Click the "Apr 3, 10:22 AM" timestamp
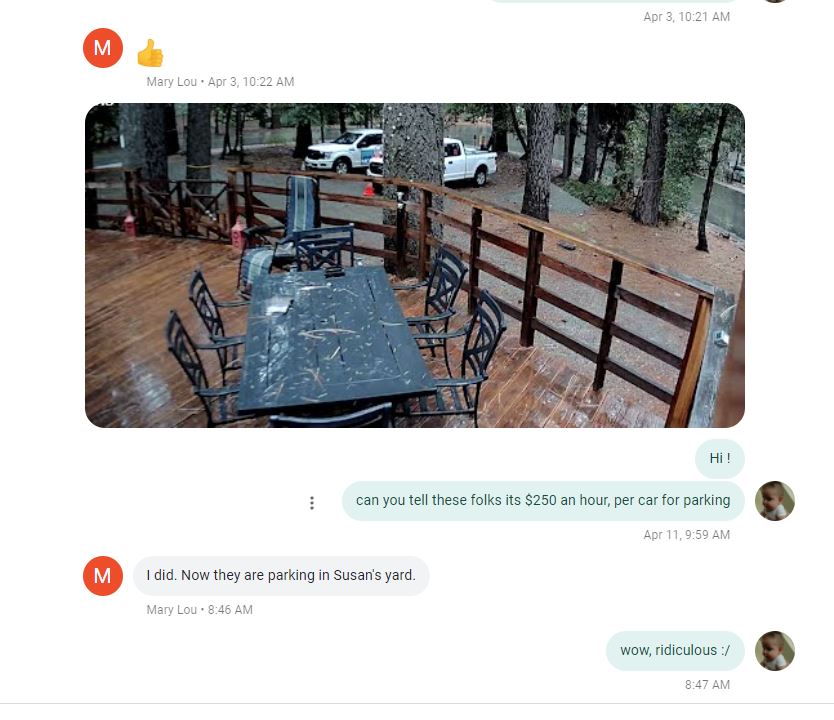This screenshot has width=834, height=720. coord(251,82)
